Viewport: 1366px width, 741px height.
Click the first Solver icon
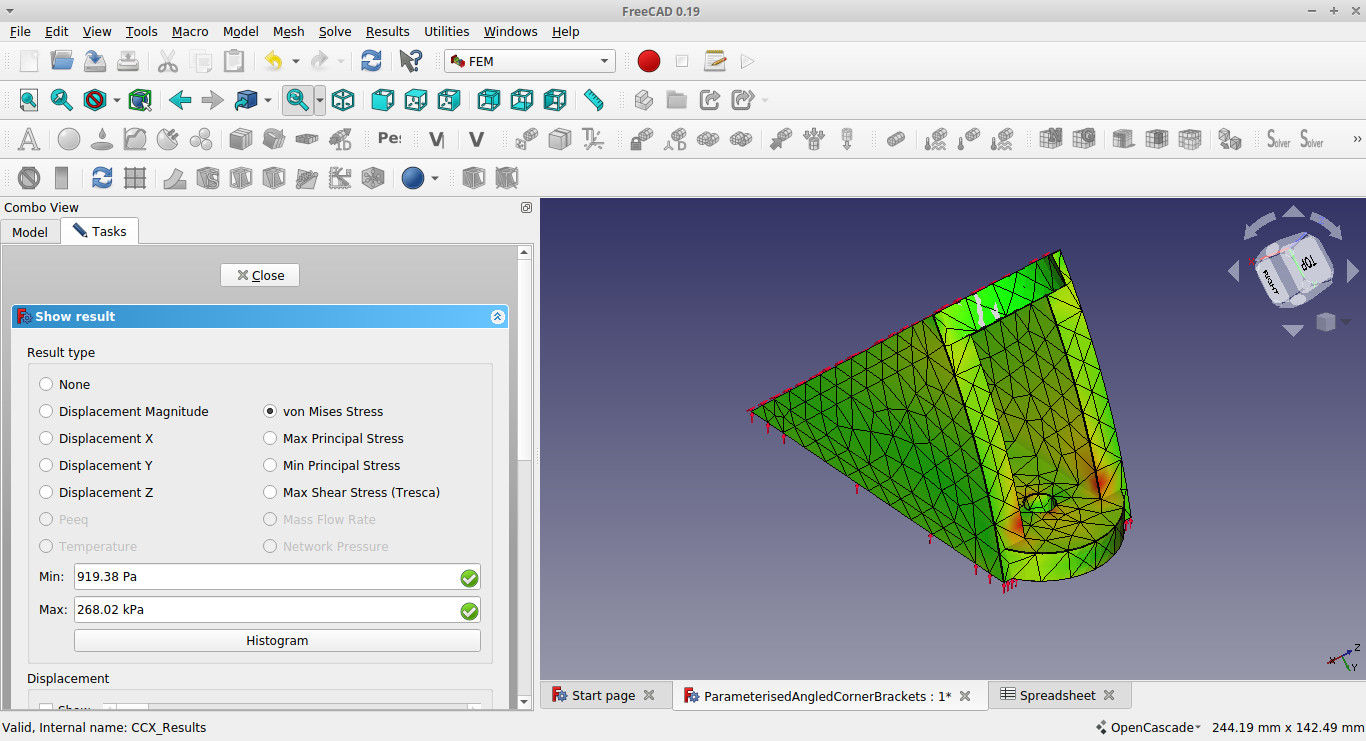pos(1279,139)
